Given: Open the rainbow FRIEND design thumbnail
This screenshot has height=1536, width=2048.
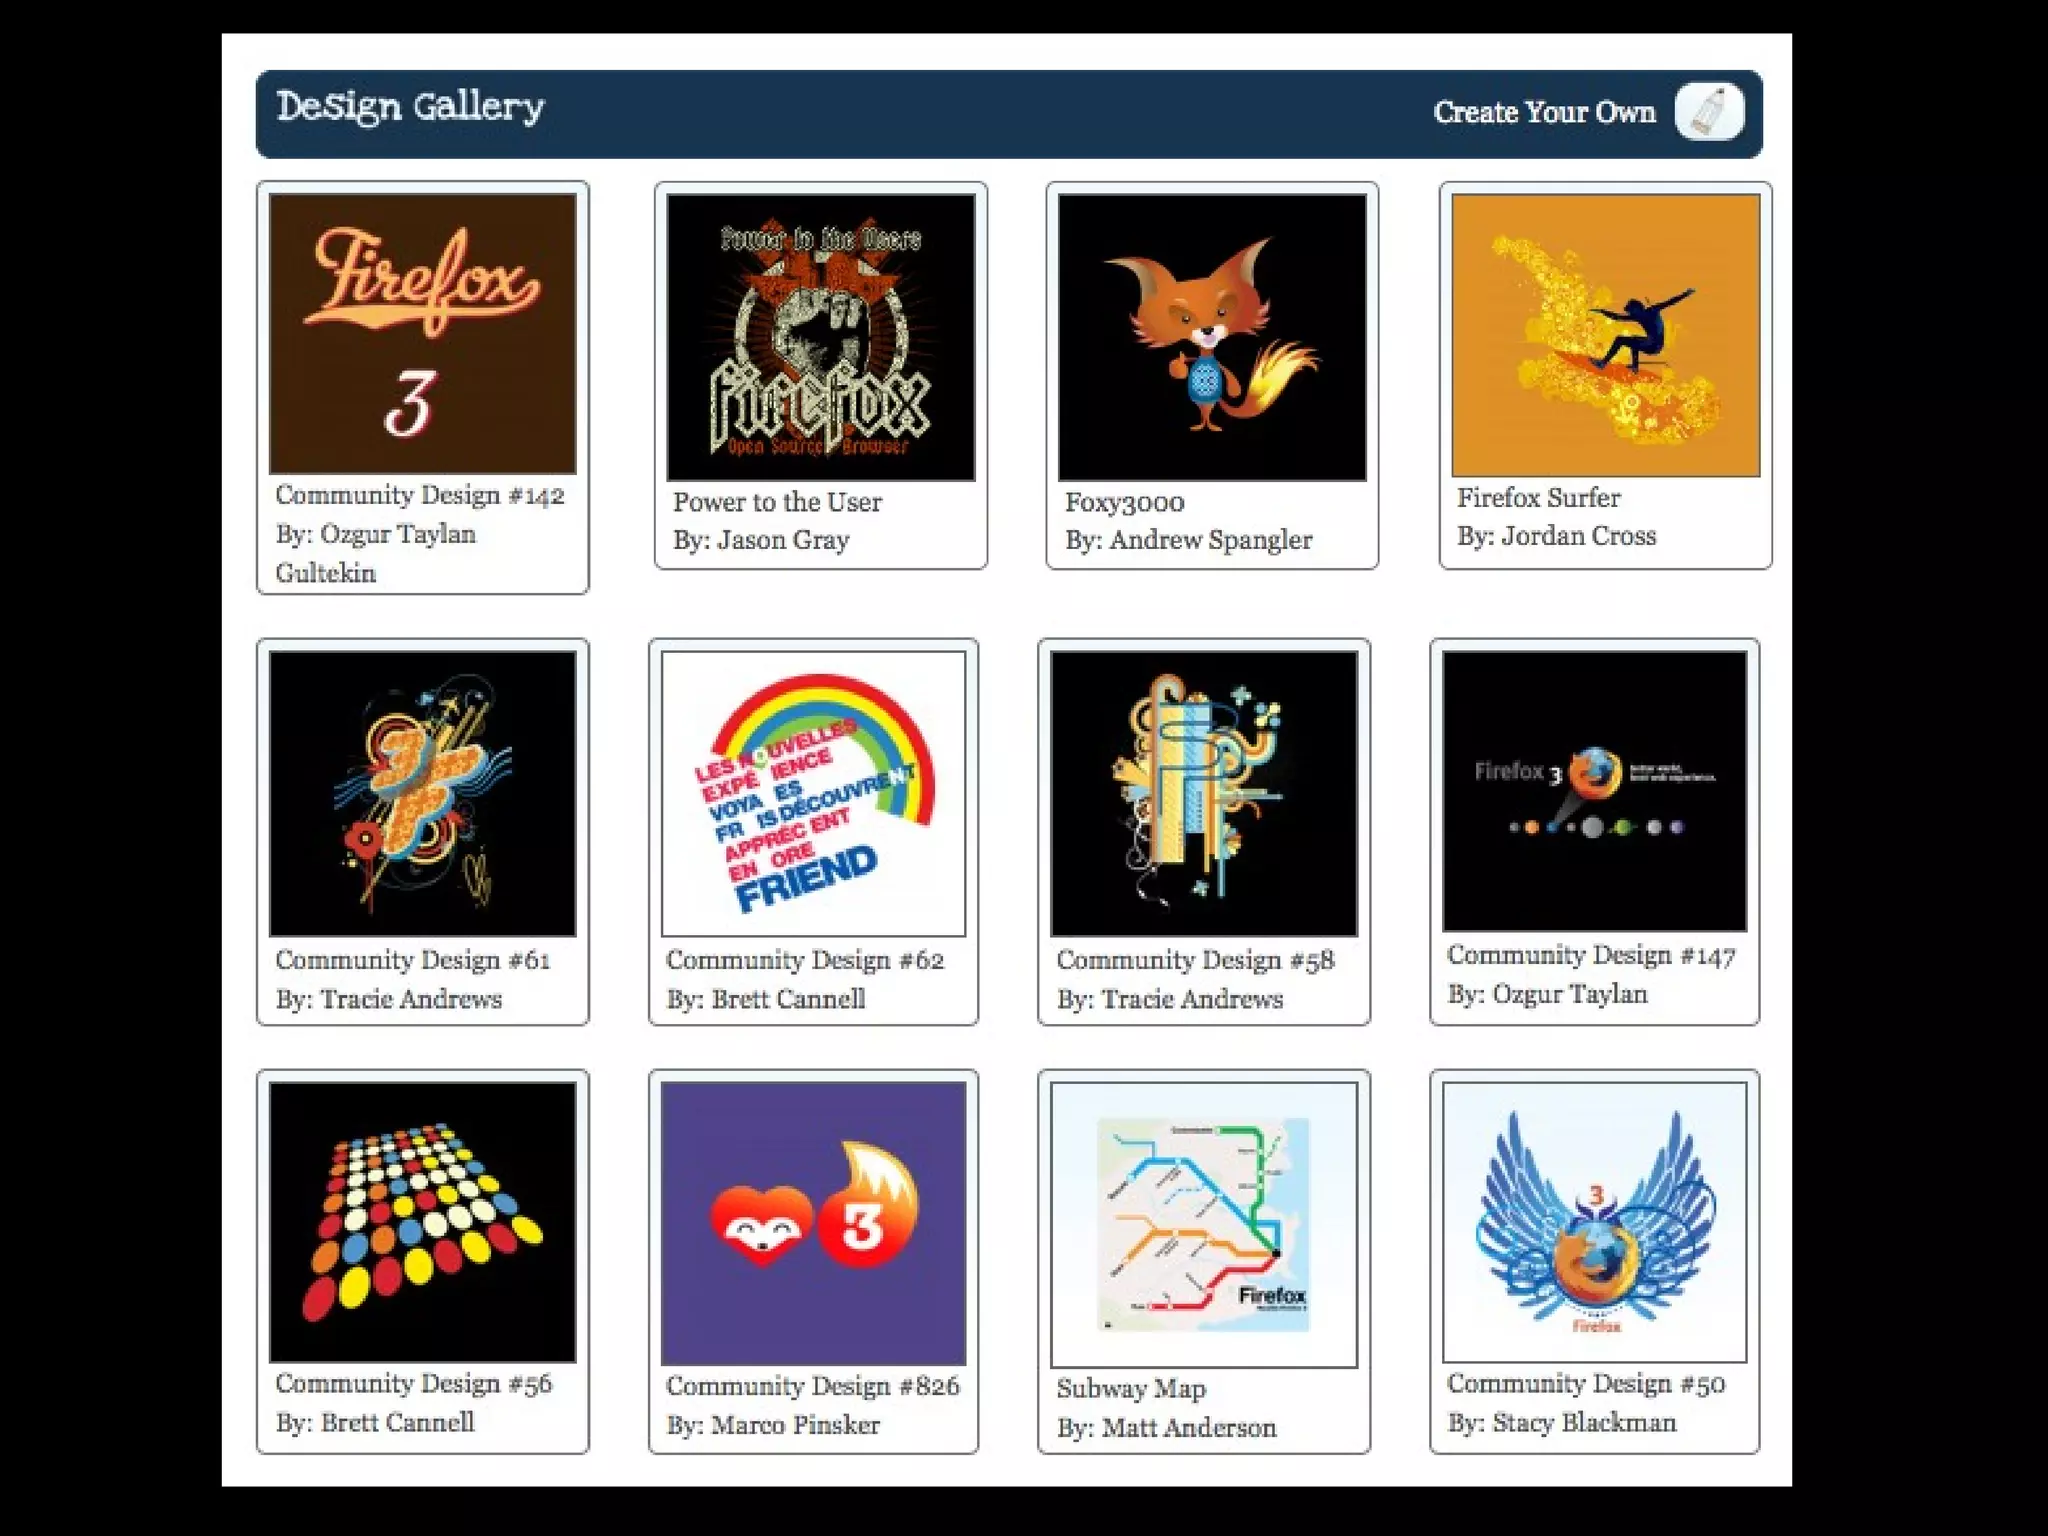Looking at the screenshot, I should pos(813,793).
